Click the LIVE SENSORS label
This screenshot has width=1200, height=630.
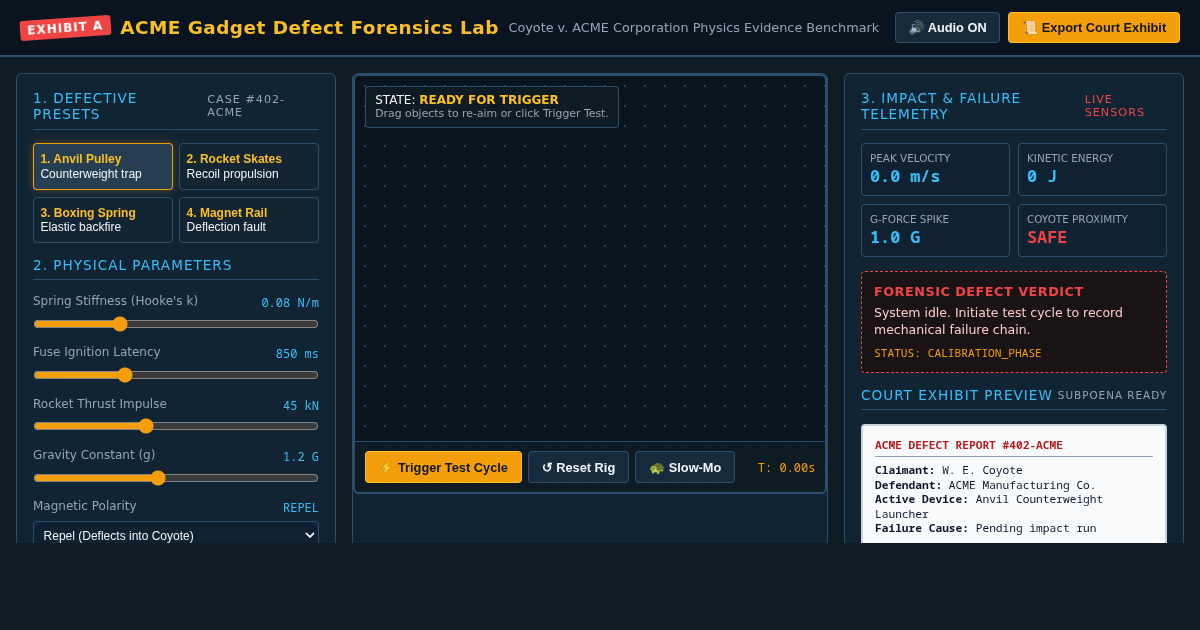click(1115, 106)
